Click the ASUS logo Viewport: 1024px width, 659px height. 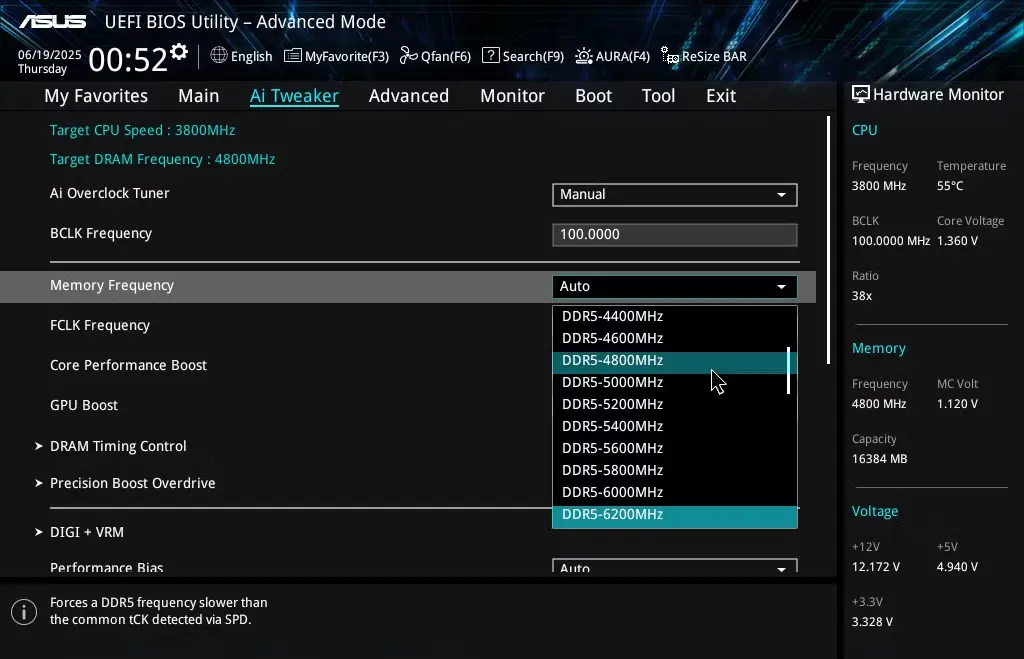tap(52, 22)
